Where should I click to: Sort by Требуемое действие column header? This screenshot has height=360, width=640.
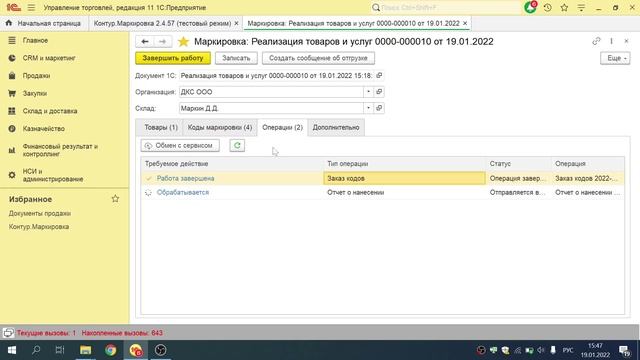[232, 164]
